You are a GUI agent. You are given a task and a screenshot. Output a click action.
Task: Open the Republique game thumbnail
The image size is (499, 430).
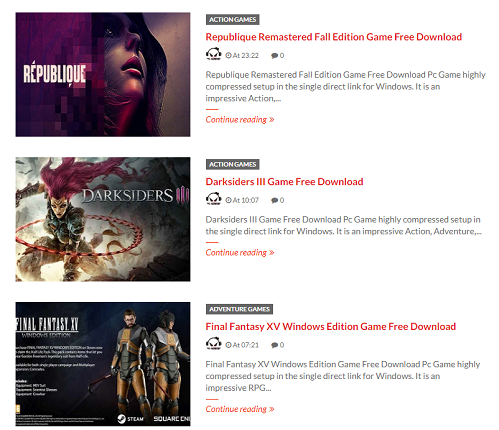103,75
